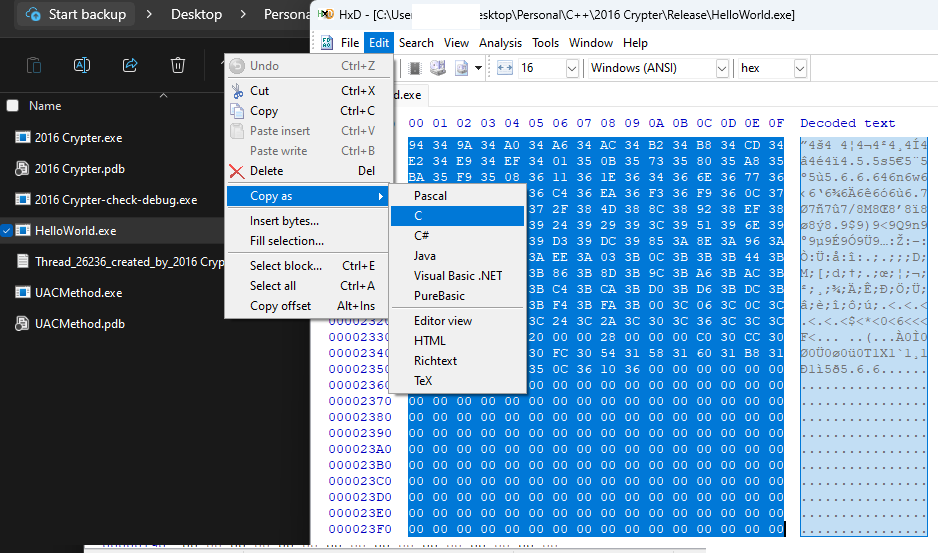This screenshot has width=938, height=553.
Task: Open the Window menu
Action: coord(590,42)
